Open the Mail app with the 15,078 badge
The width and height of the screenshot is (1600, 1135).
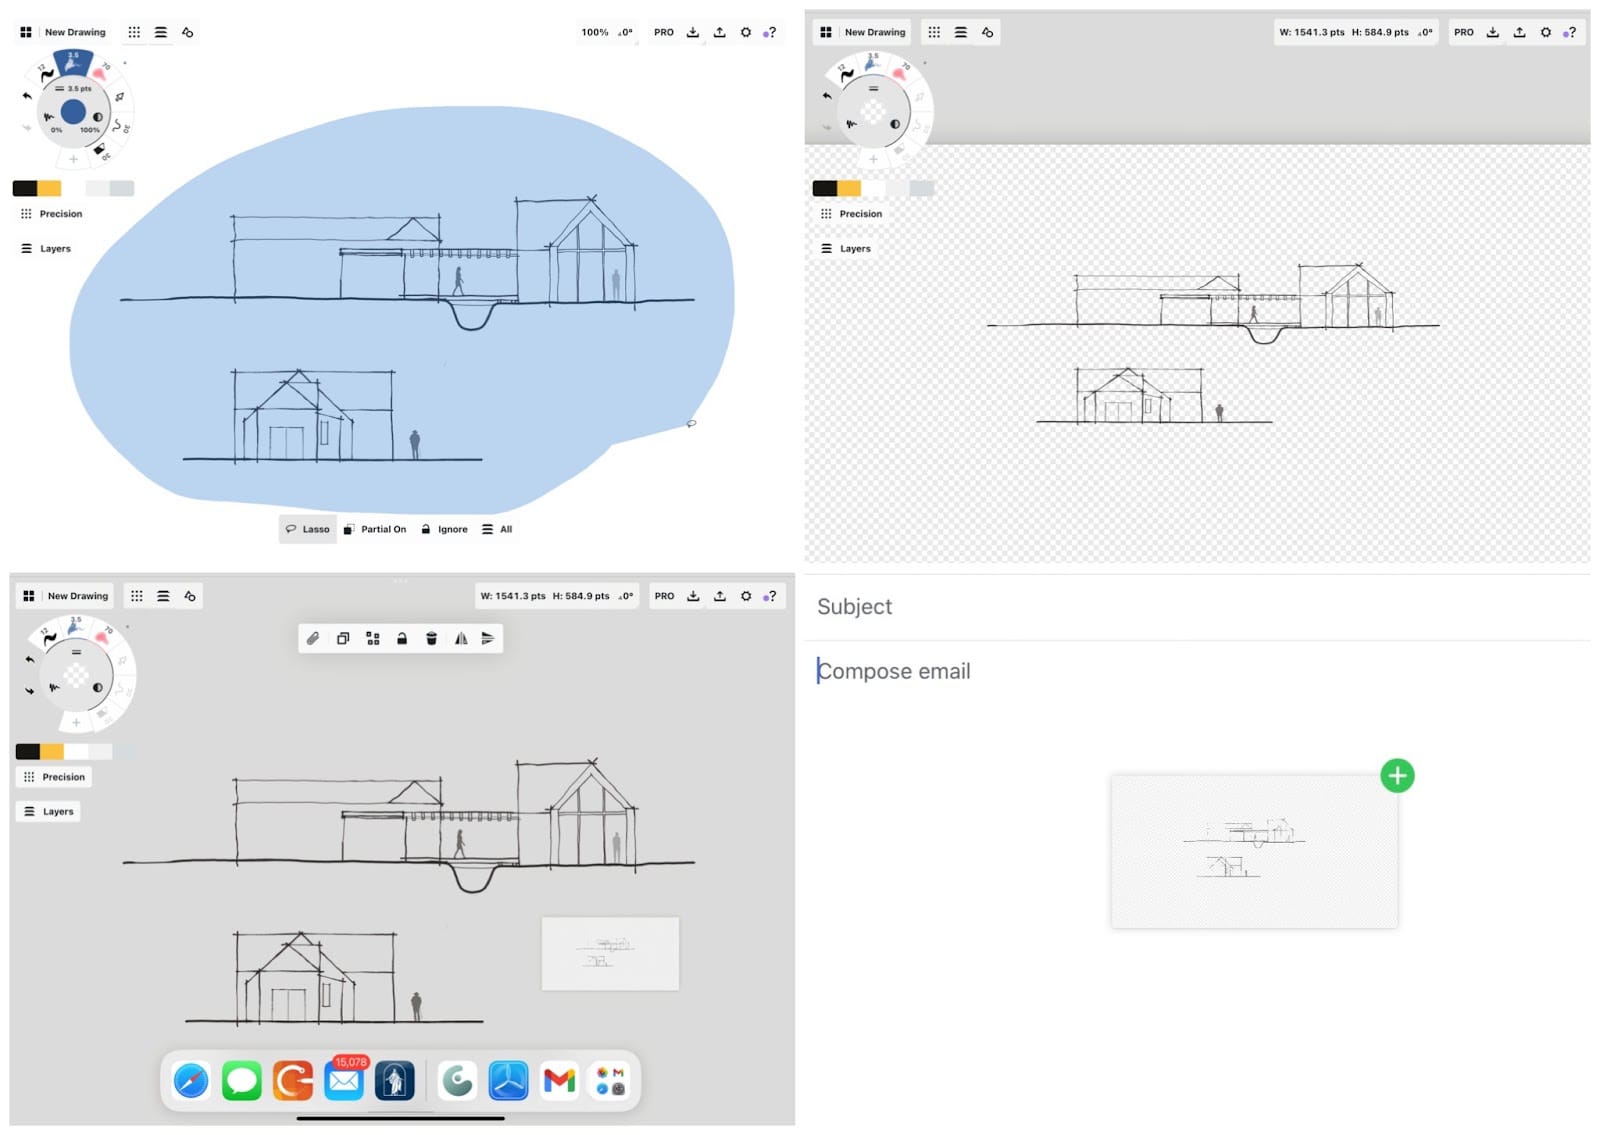click(x=344, y=1081)
